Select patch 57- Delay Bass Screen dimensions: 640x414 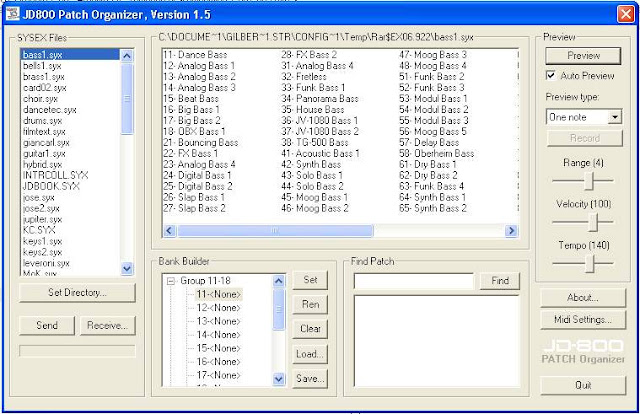pyautogui.click(x=429, y=142)
